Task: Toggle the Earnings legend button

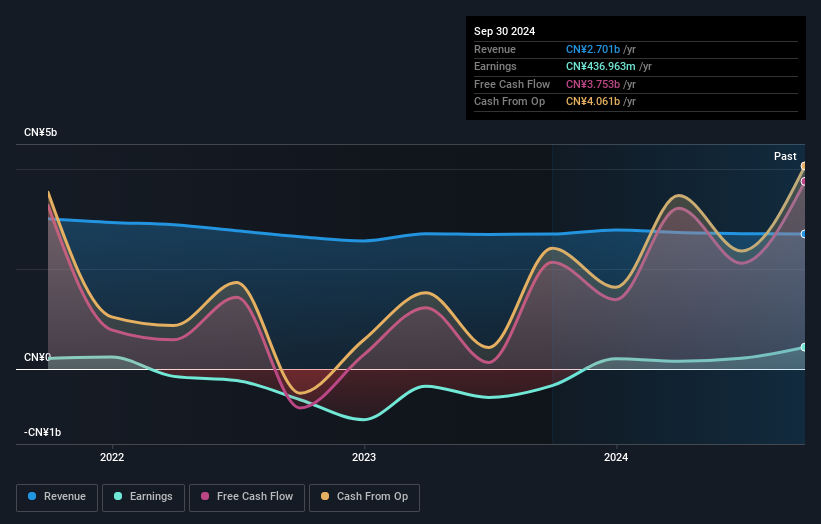Action: (x=143, y=497)
